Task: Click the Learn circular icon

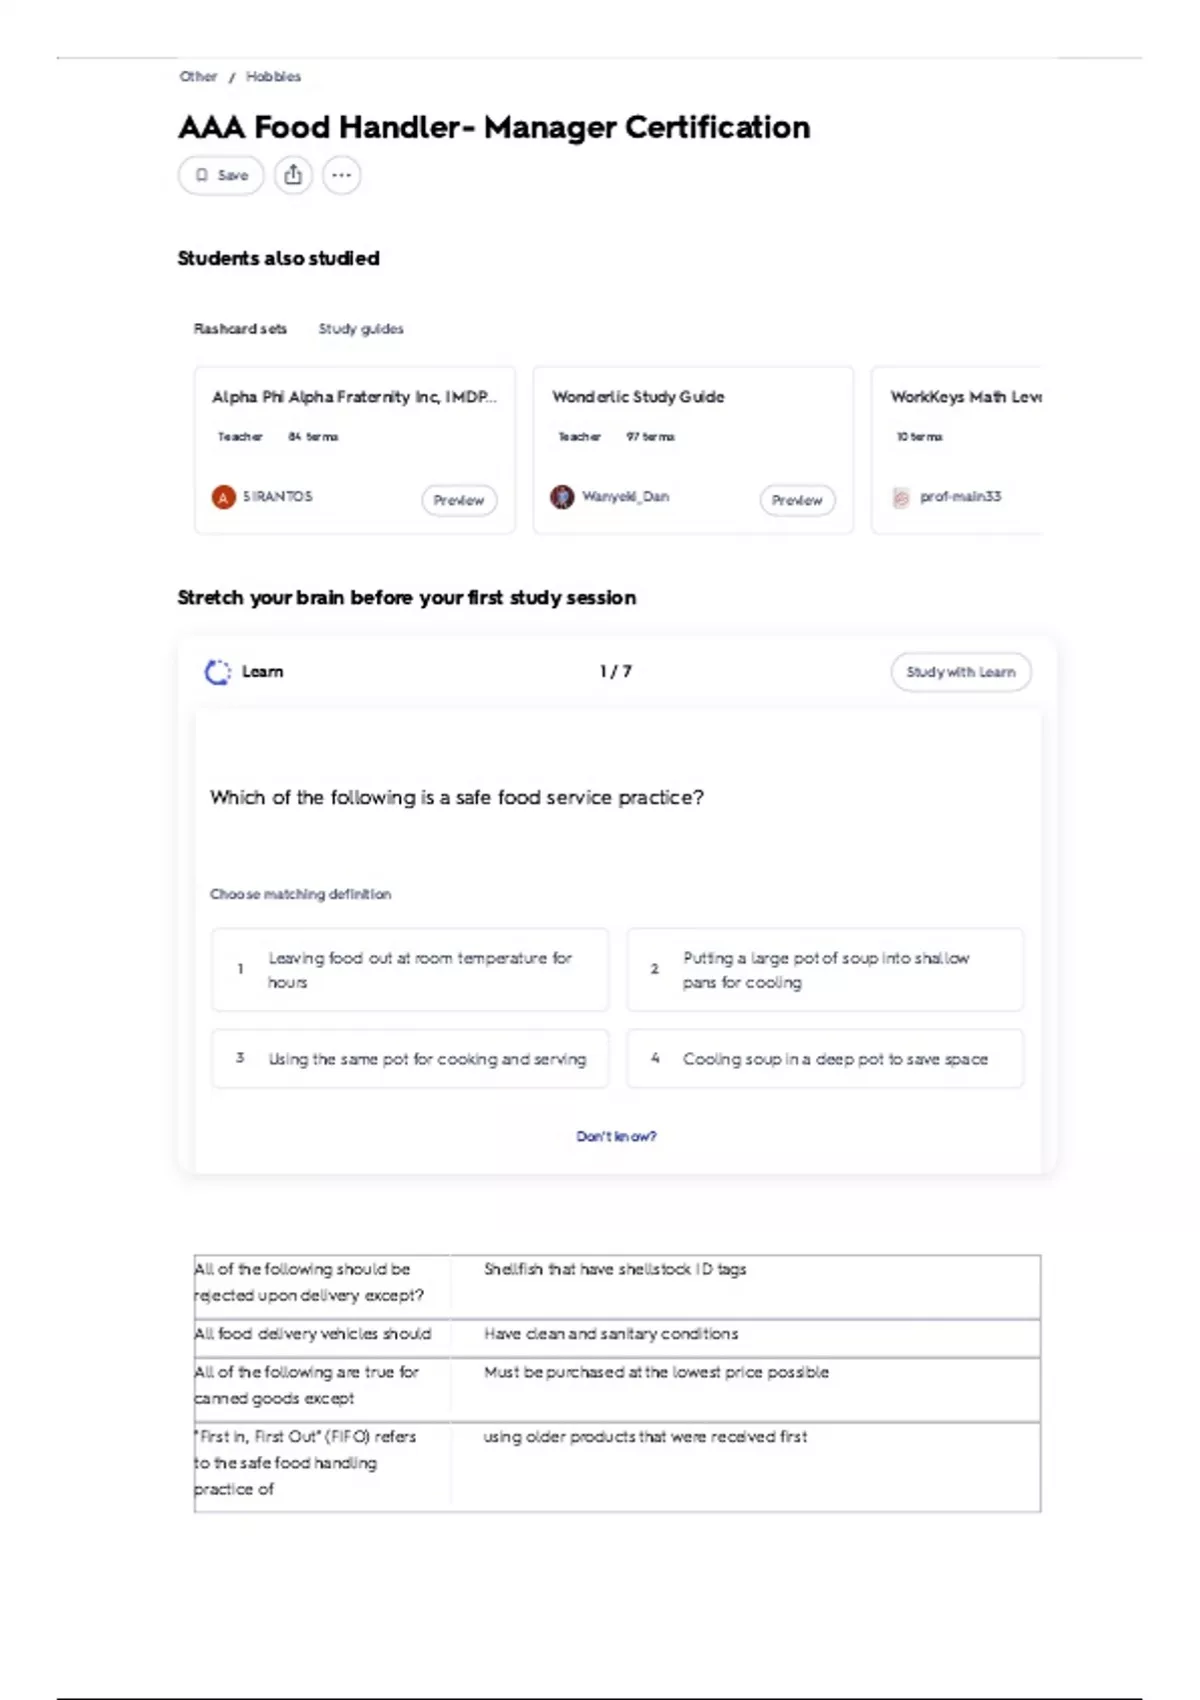Action: [217, 672]
